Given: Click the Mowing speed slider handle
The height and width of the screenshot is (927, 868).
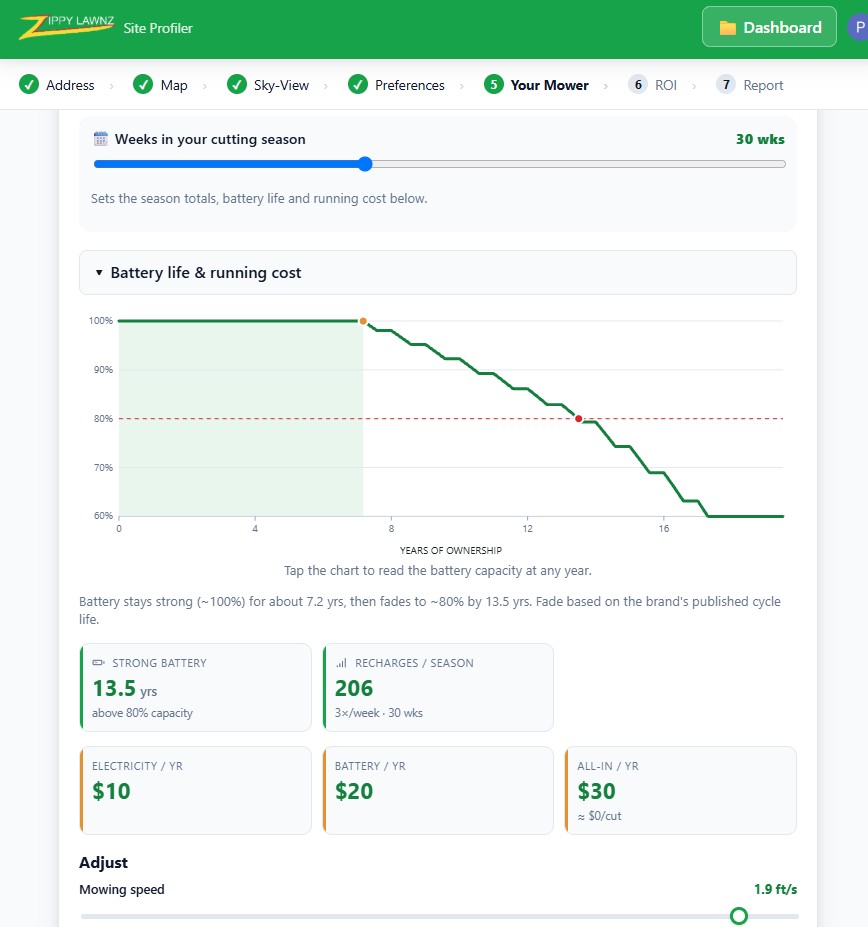Looking at the screenshot, I should click(739, 916).
